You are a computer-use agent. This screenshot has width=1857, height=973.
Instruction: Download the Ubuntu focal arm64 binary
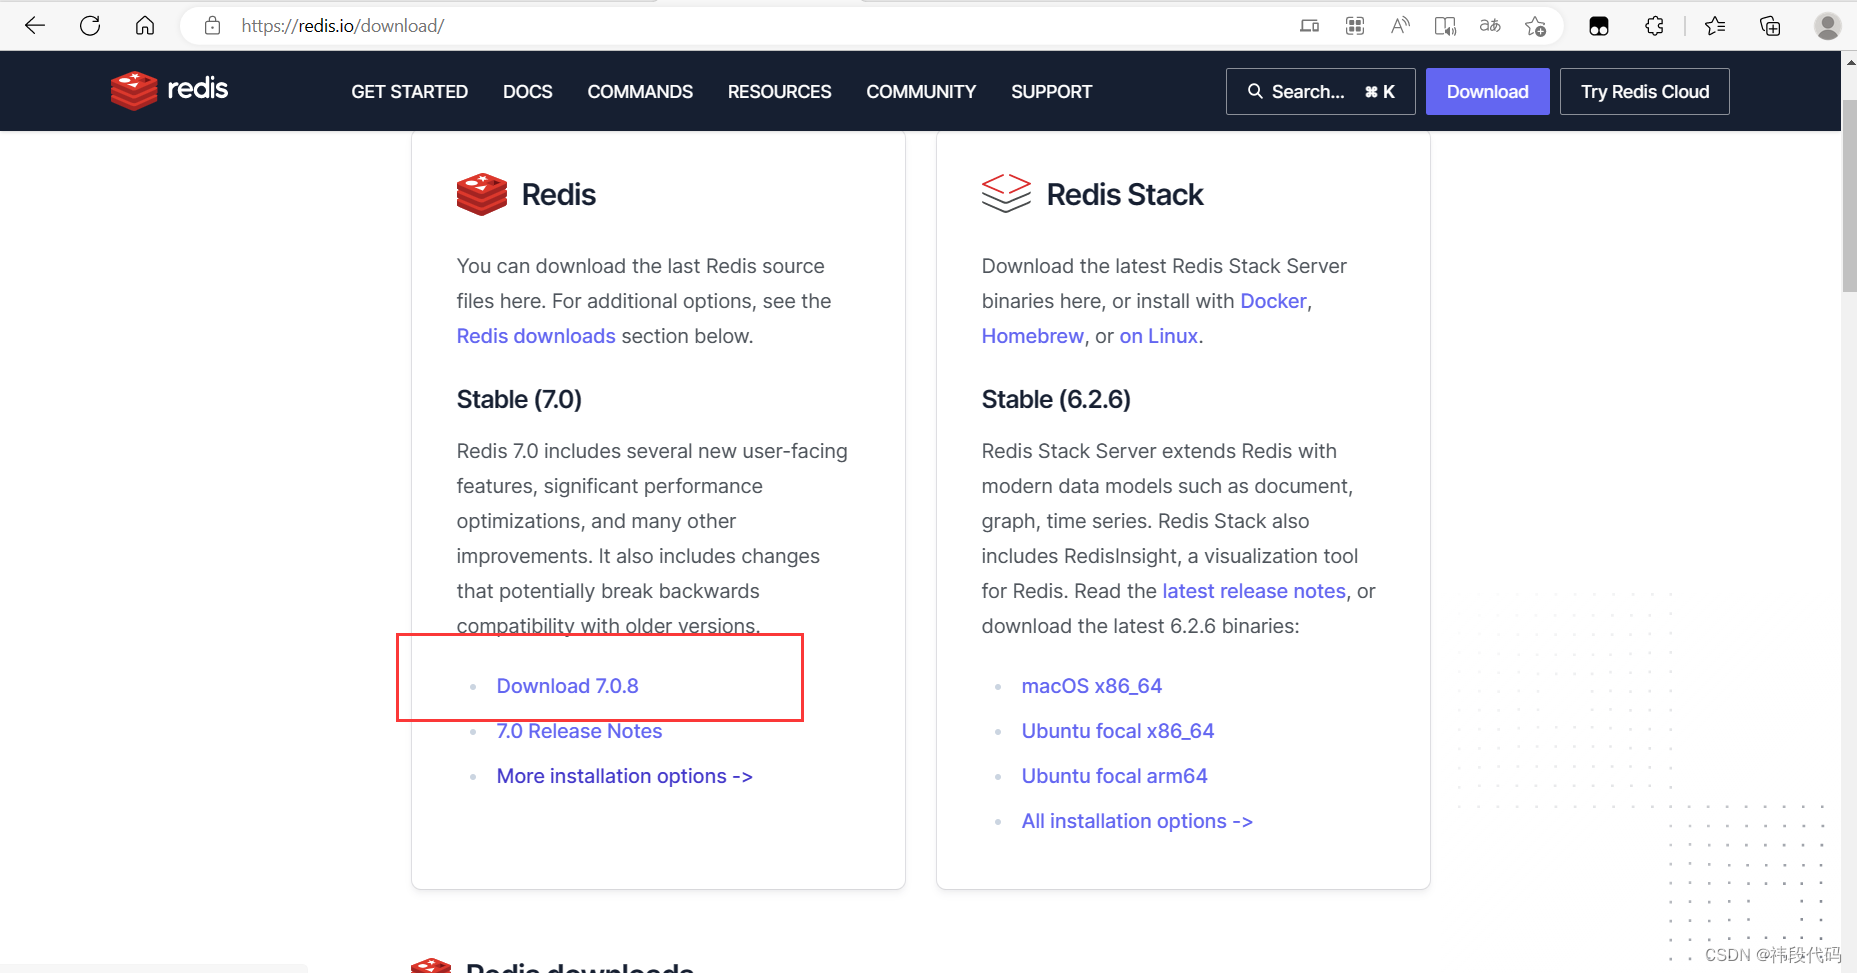coord(1114,776)
